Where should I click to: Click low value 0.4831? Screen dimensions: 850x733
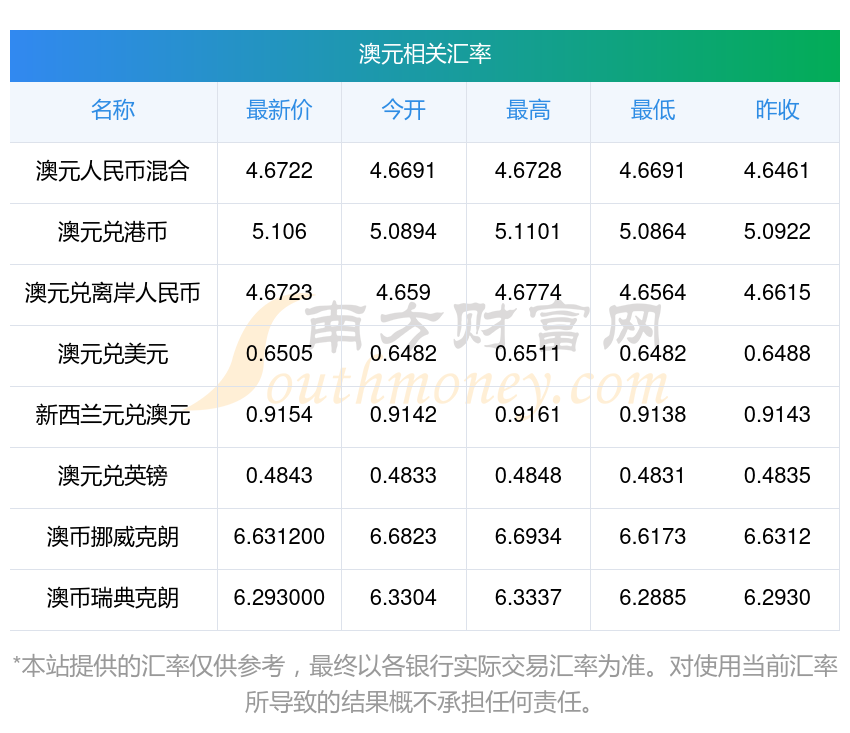point(652,476)
